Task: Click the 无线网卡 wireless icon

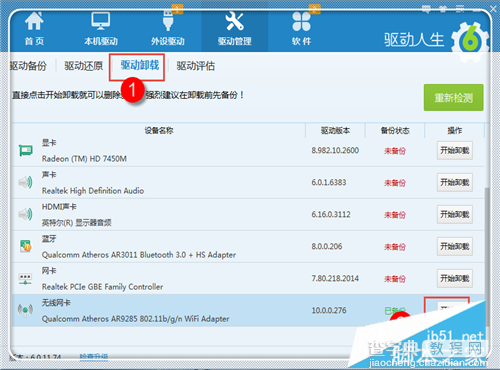Action: [x=25, y=310]
